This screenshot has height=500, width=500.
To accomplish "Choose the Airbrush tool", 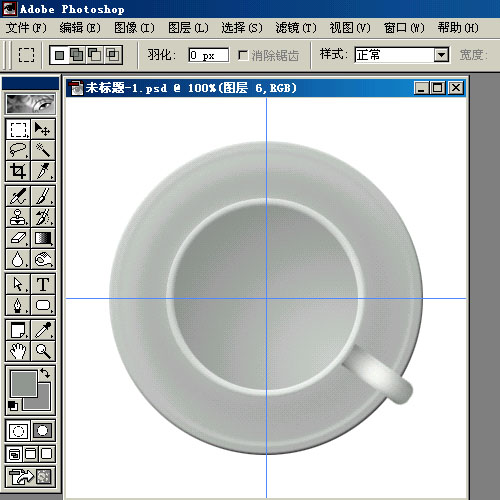I will [18, 196].
